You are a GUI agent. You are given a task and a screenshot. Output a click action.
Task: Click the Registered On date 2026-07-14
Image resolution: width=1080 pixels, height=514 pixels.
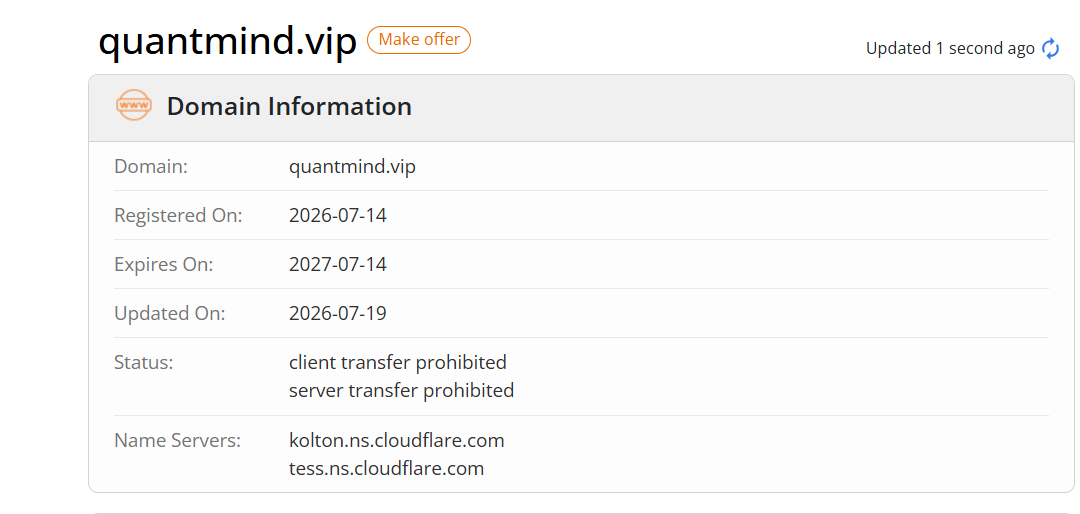coord(338,216)
